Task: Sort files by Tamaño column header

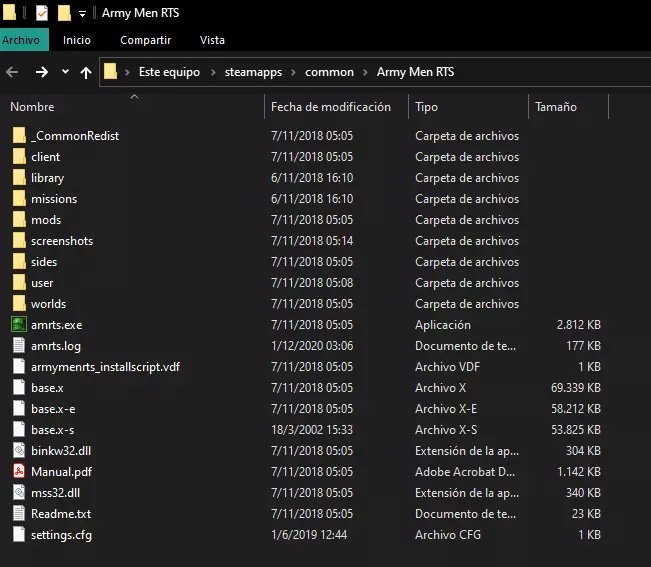Action: [x=556, y=107]
